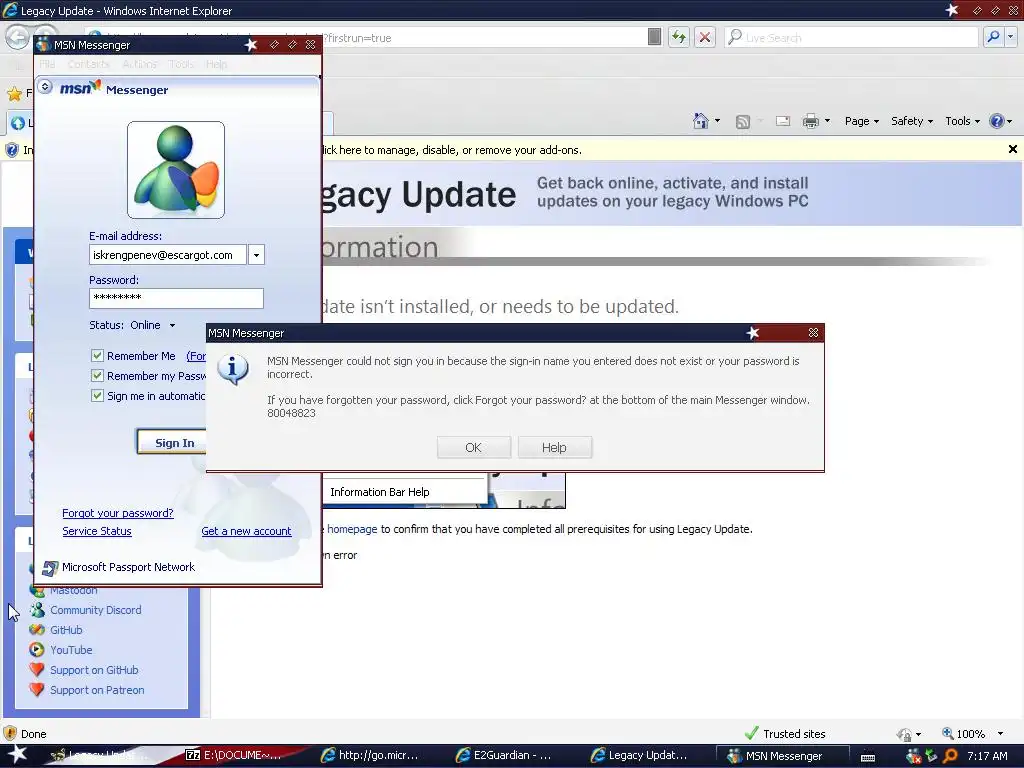
Task: Toggle the Remember Me checkbox
Action: point(97,356)
